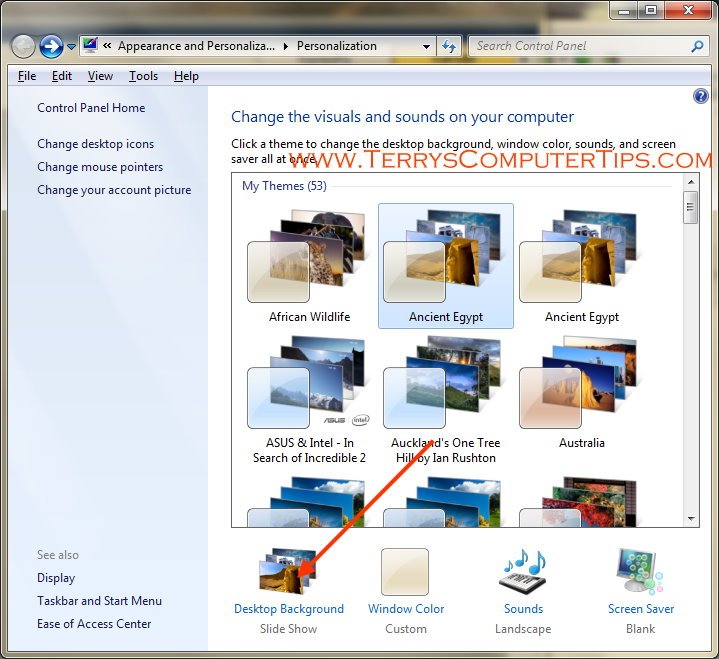
Task: Click the blue help question mark icon
Action: (700, 97)
